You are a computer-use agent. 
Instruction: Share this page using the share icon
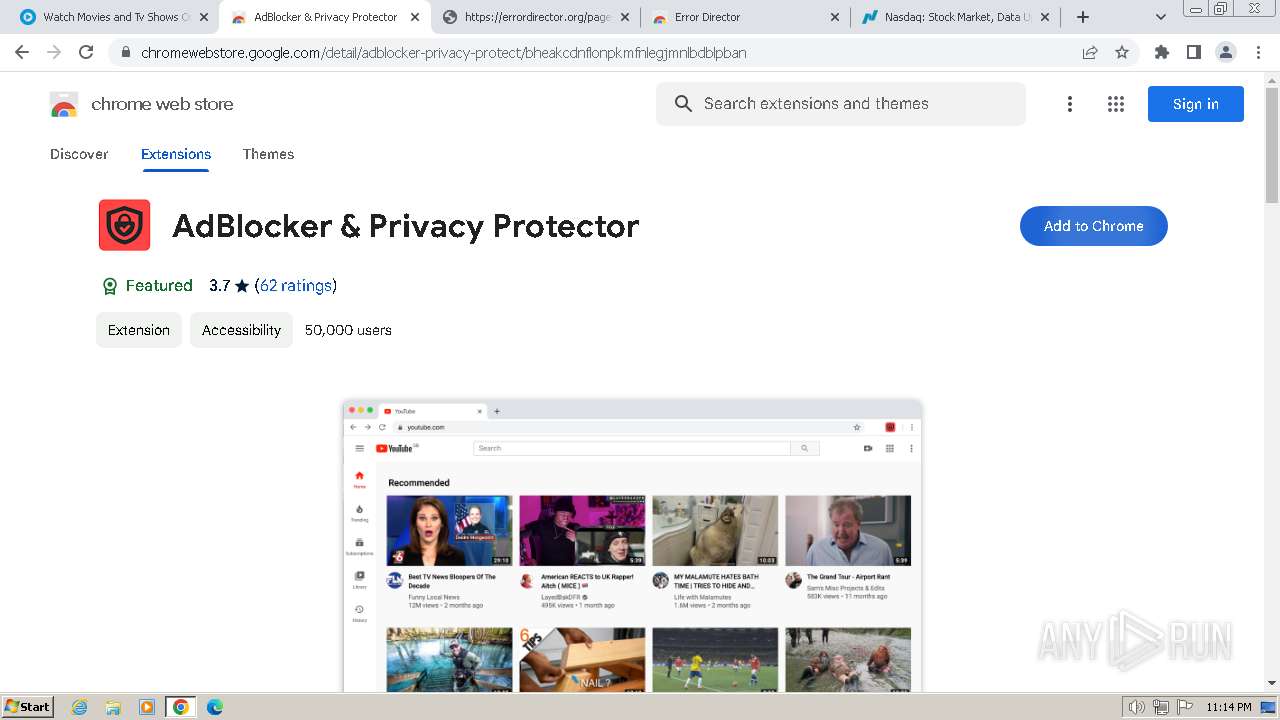[x=1090, y=52]
